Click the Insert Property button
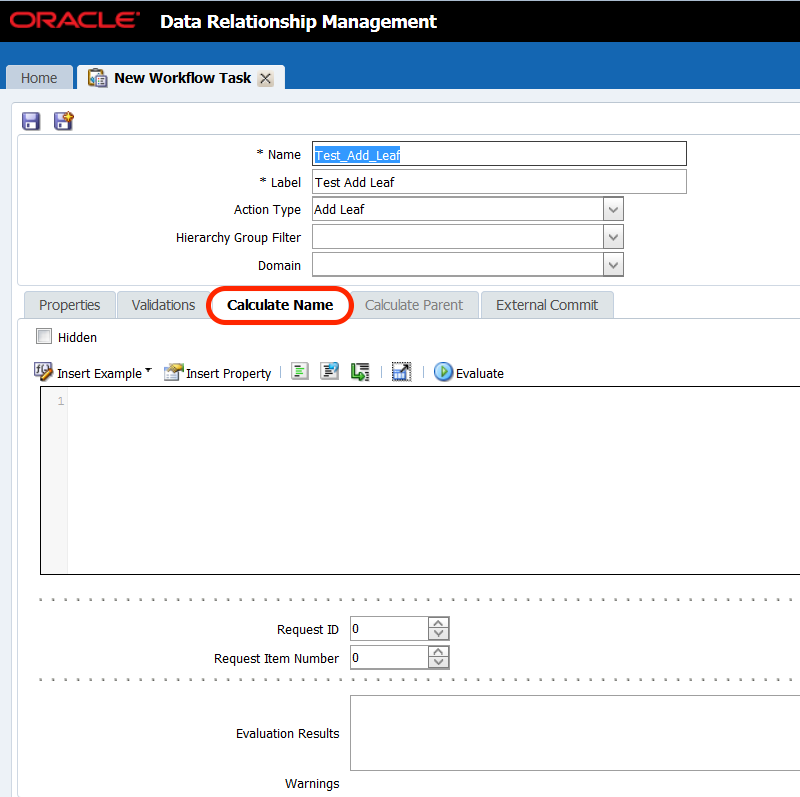This screenshot has width=800, height=797. [x=218, y=373]
